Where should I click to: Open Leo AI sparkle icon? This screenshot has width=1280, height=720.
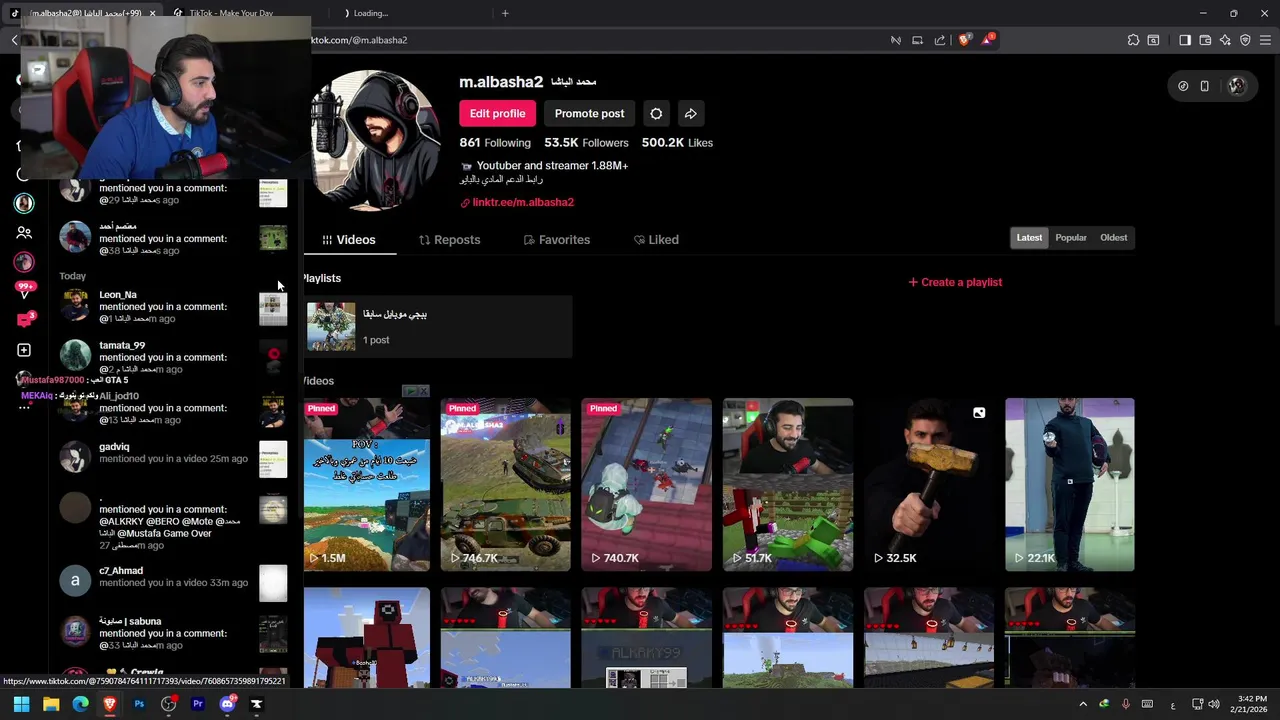coord(1225,40)
